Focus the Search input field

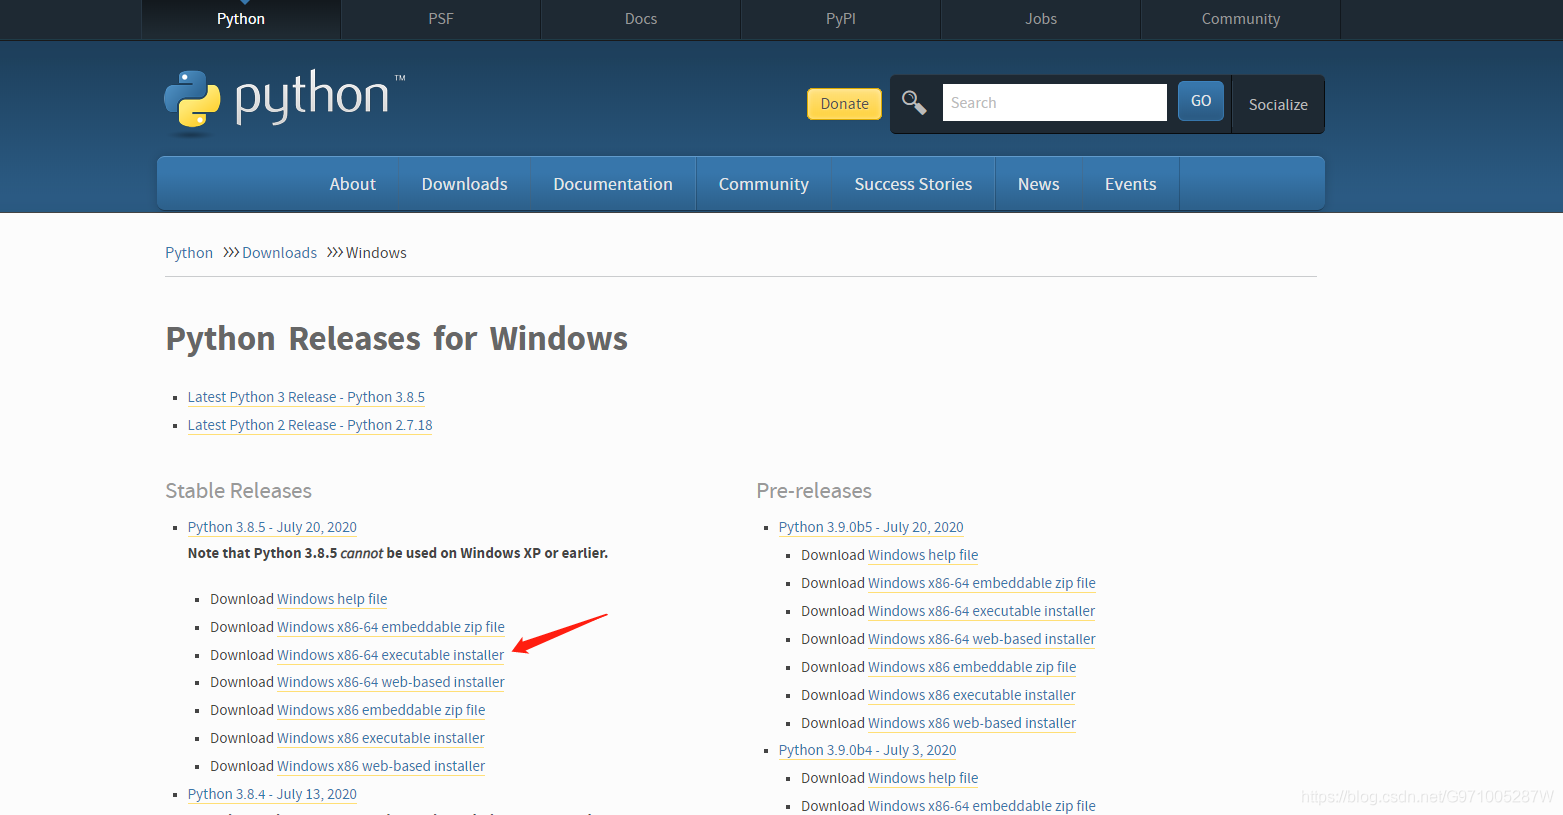1054,103
